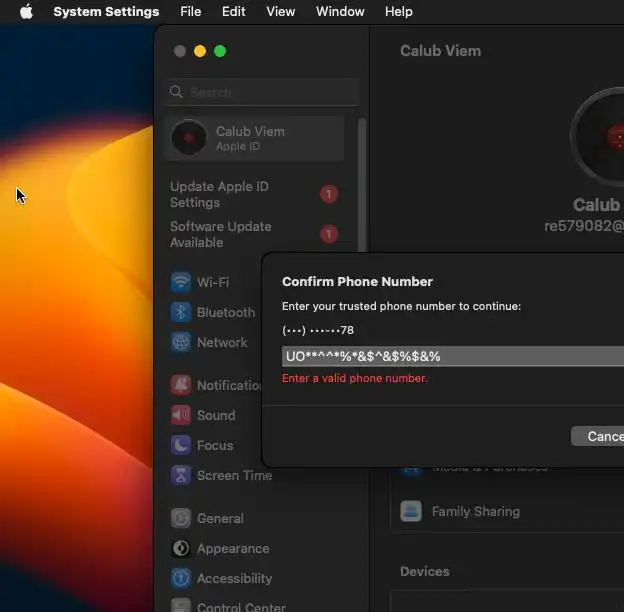Image resolution: width=624 pixels, height=612 pixels.
Task: Click the Cancel button in dialog
Action: (x=598, y=436)
